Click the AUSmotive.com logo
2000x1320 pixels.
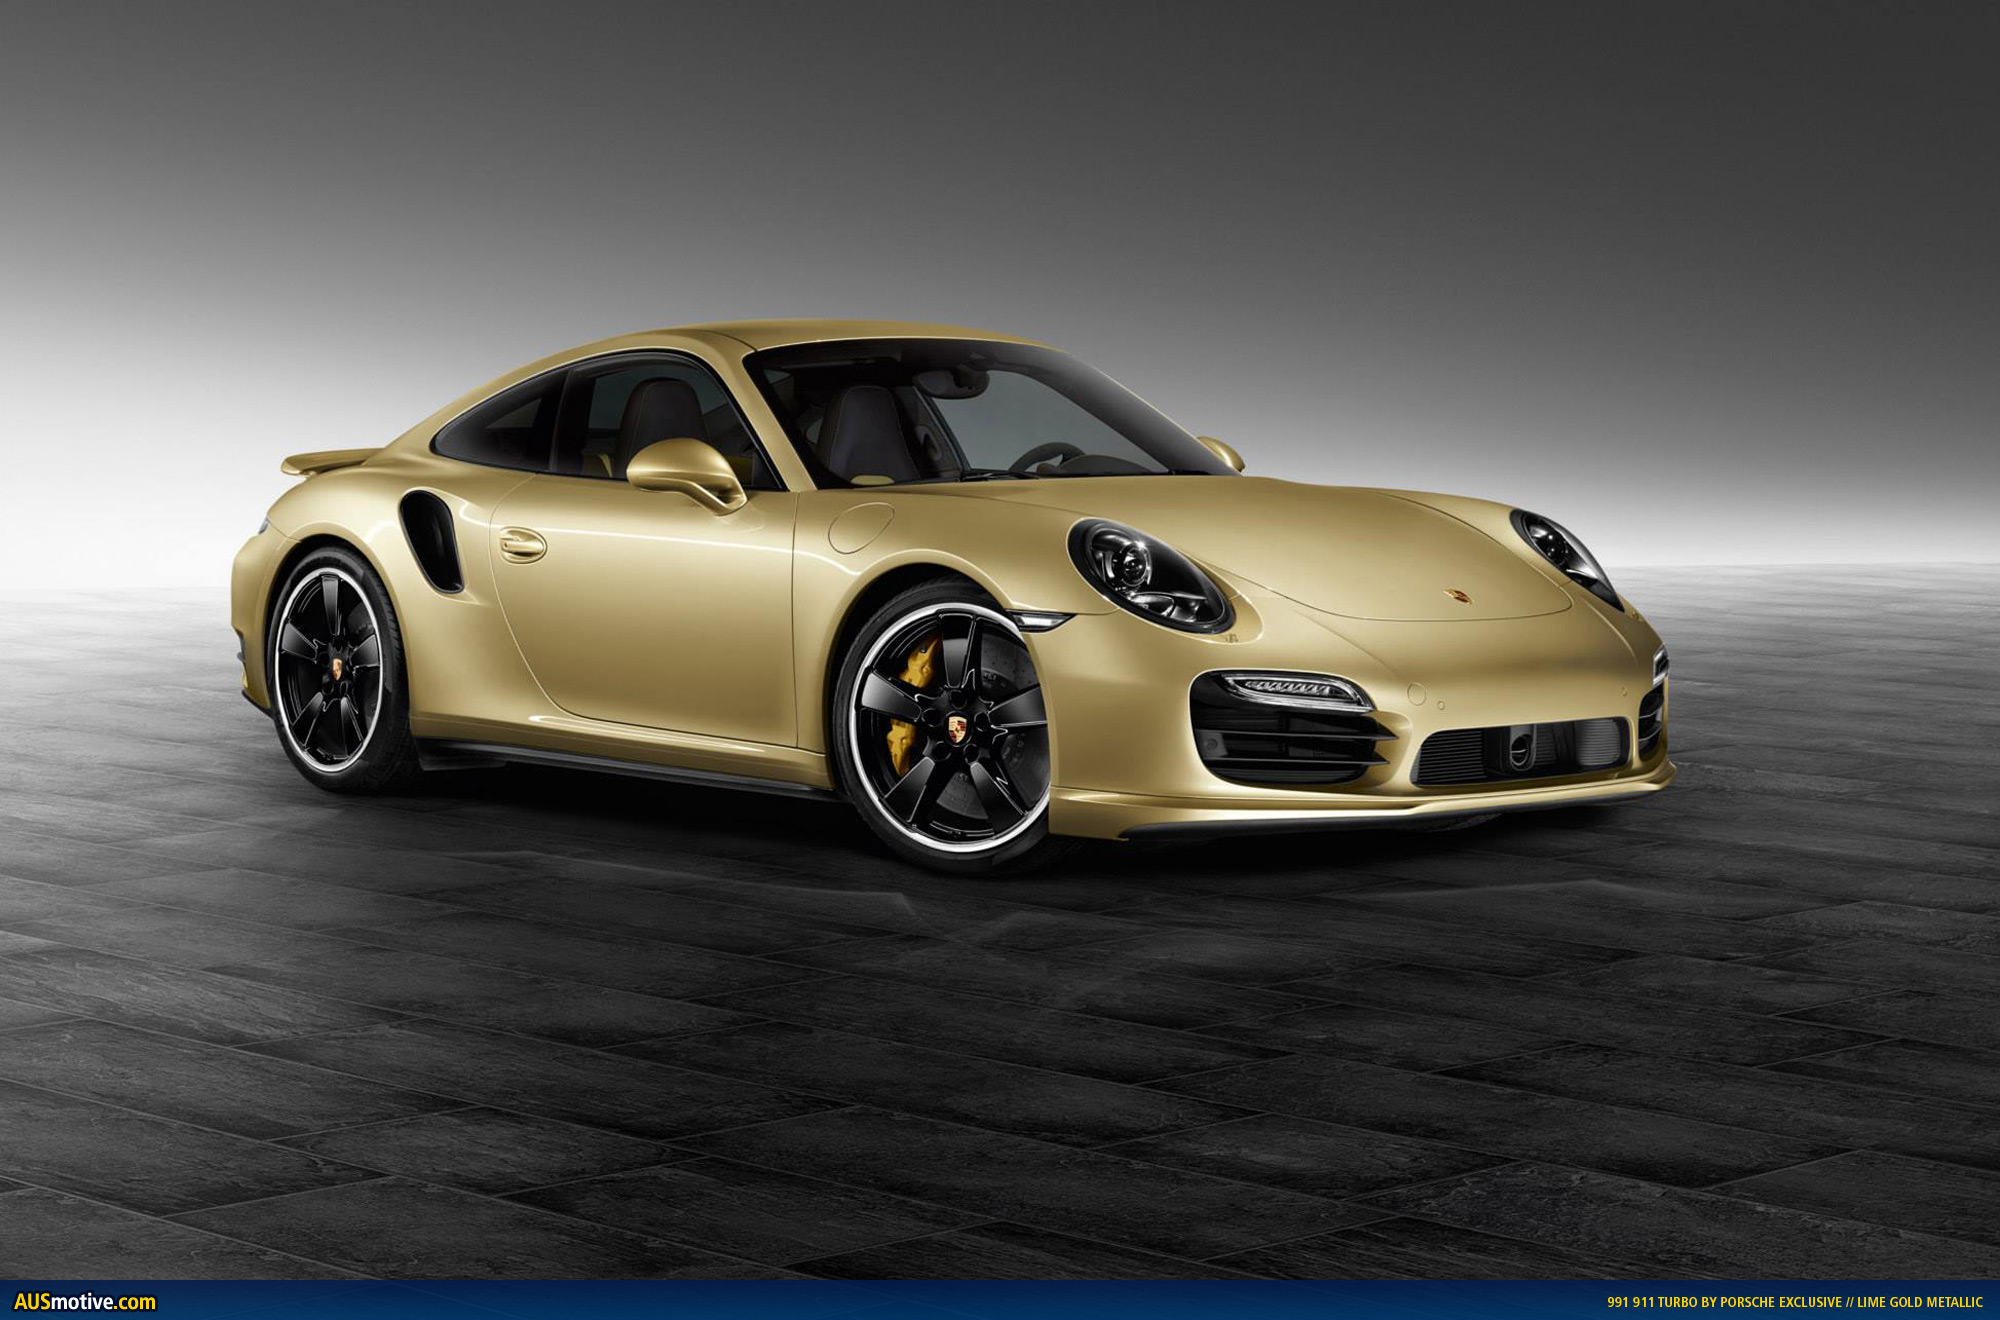click(85, 1302)
